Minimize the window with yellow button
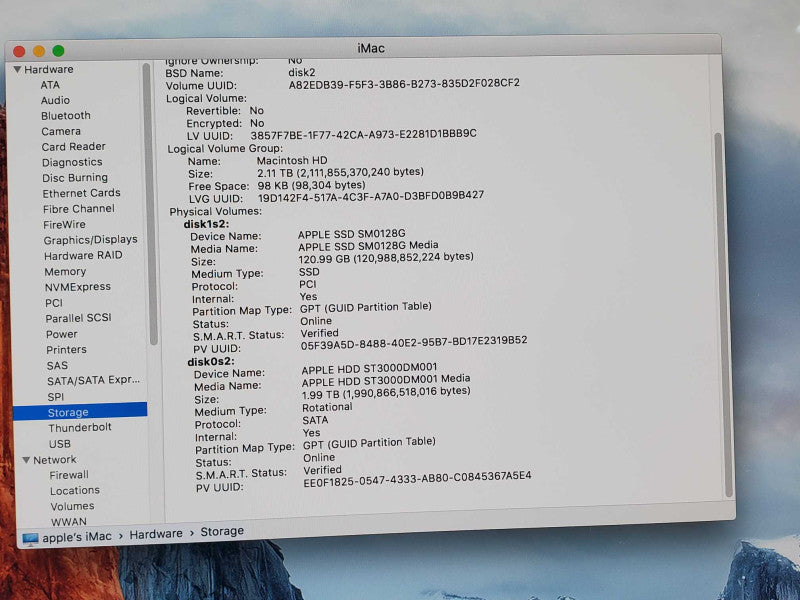Image resolution: width=800 pixels, height=600 pixels. coord(39,51)
